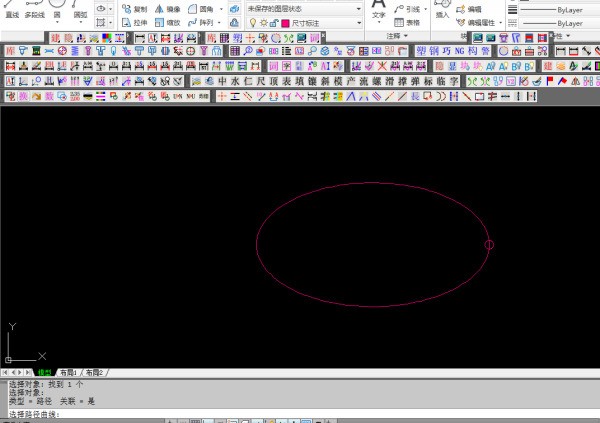Screen dimensions: 600x423
Task: Click the Insert block (插入) tool
Action: click(441, 11)
